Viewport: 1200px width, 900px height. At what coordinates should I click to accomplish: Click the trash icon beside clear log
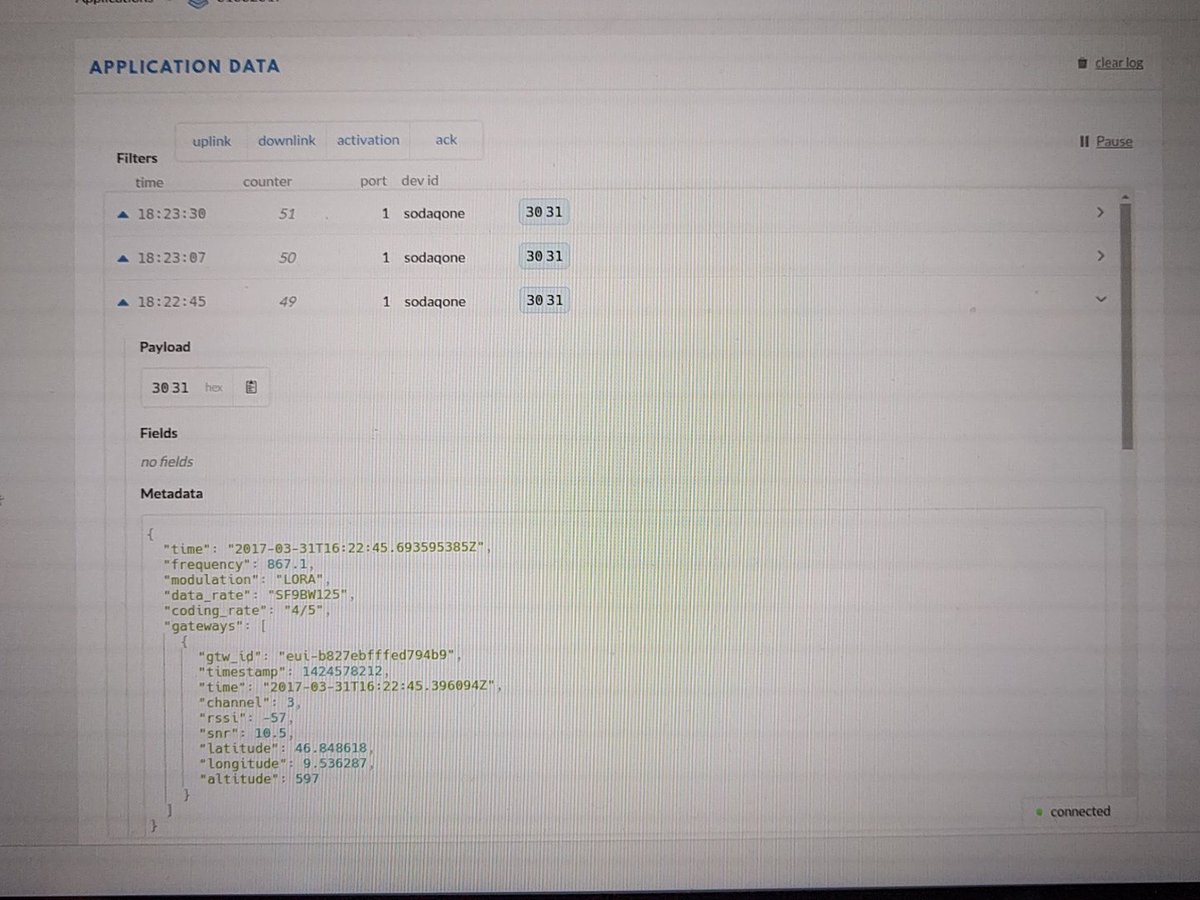(x=1082, y=63)
